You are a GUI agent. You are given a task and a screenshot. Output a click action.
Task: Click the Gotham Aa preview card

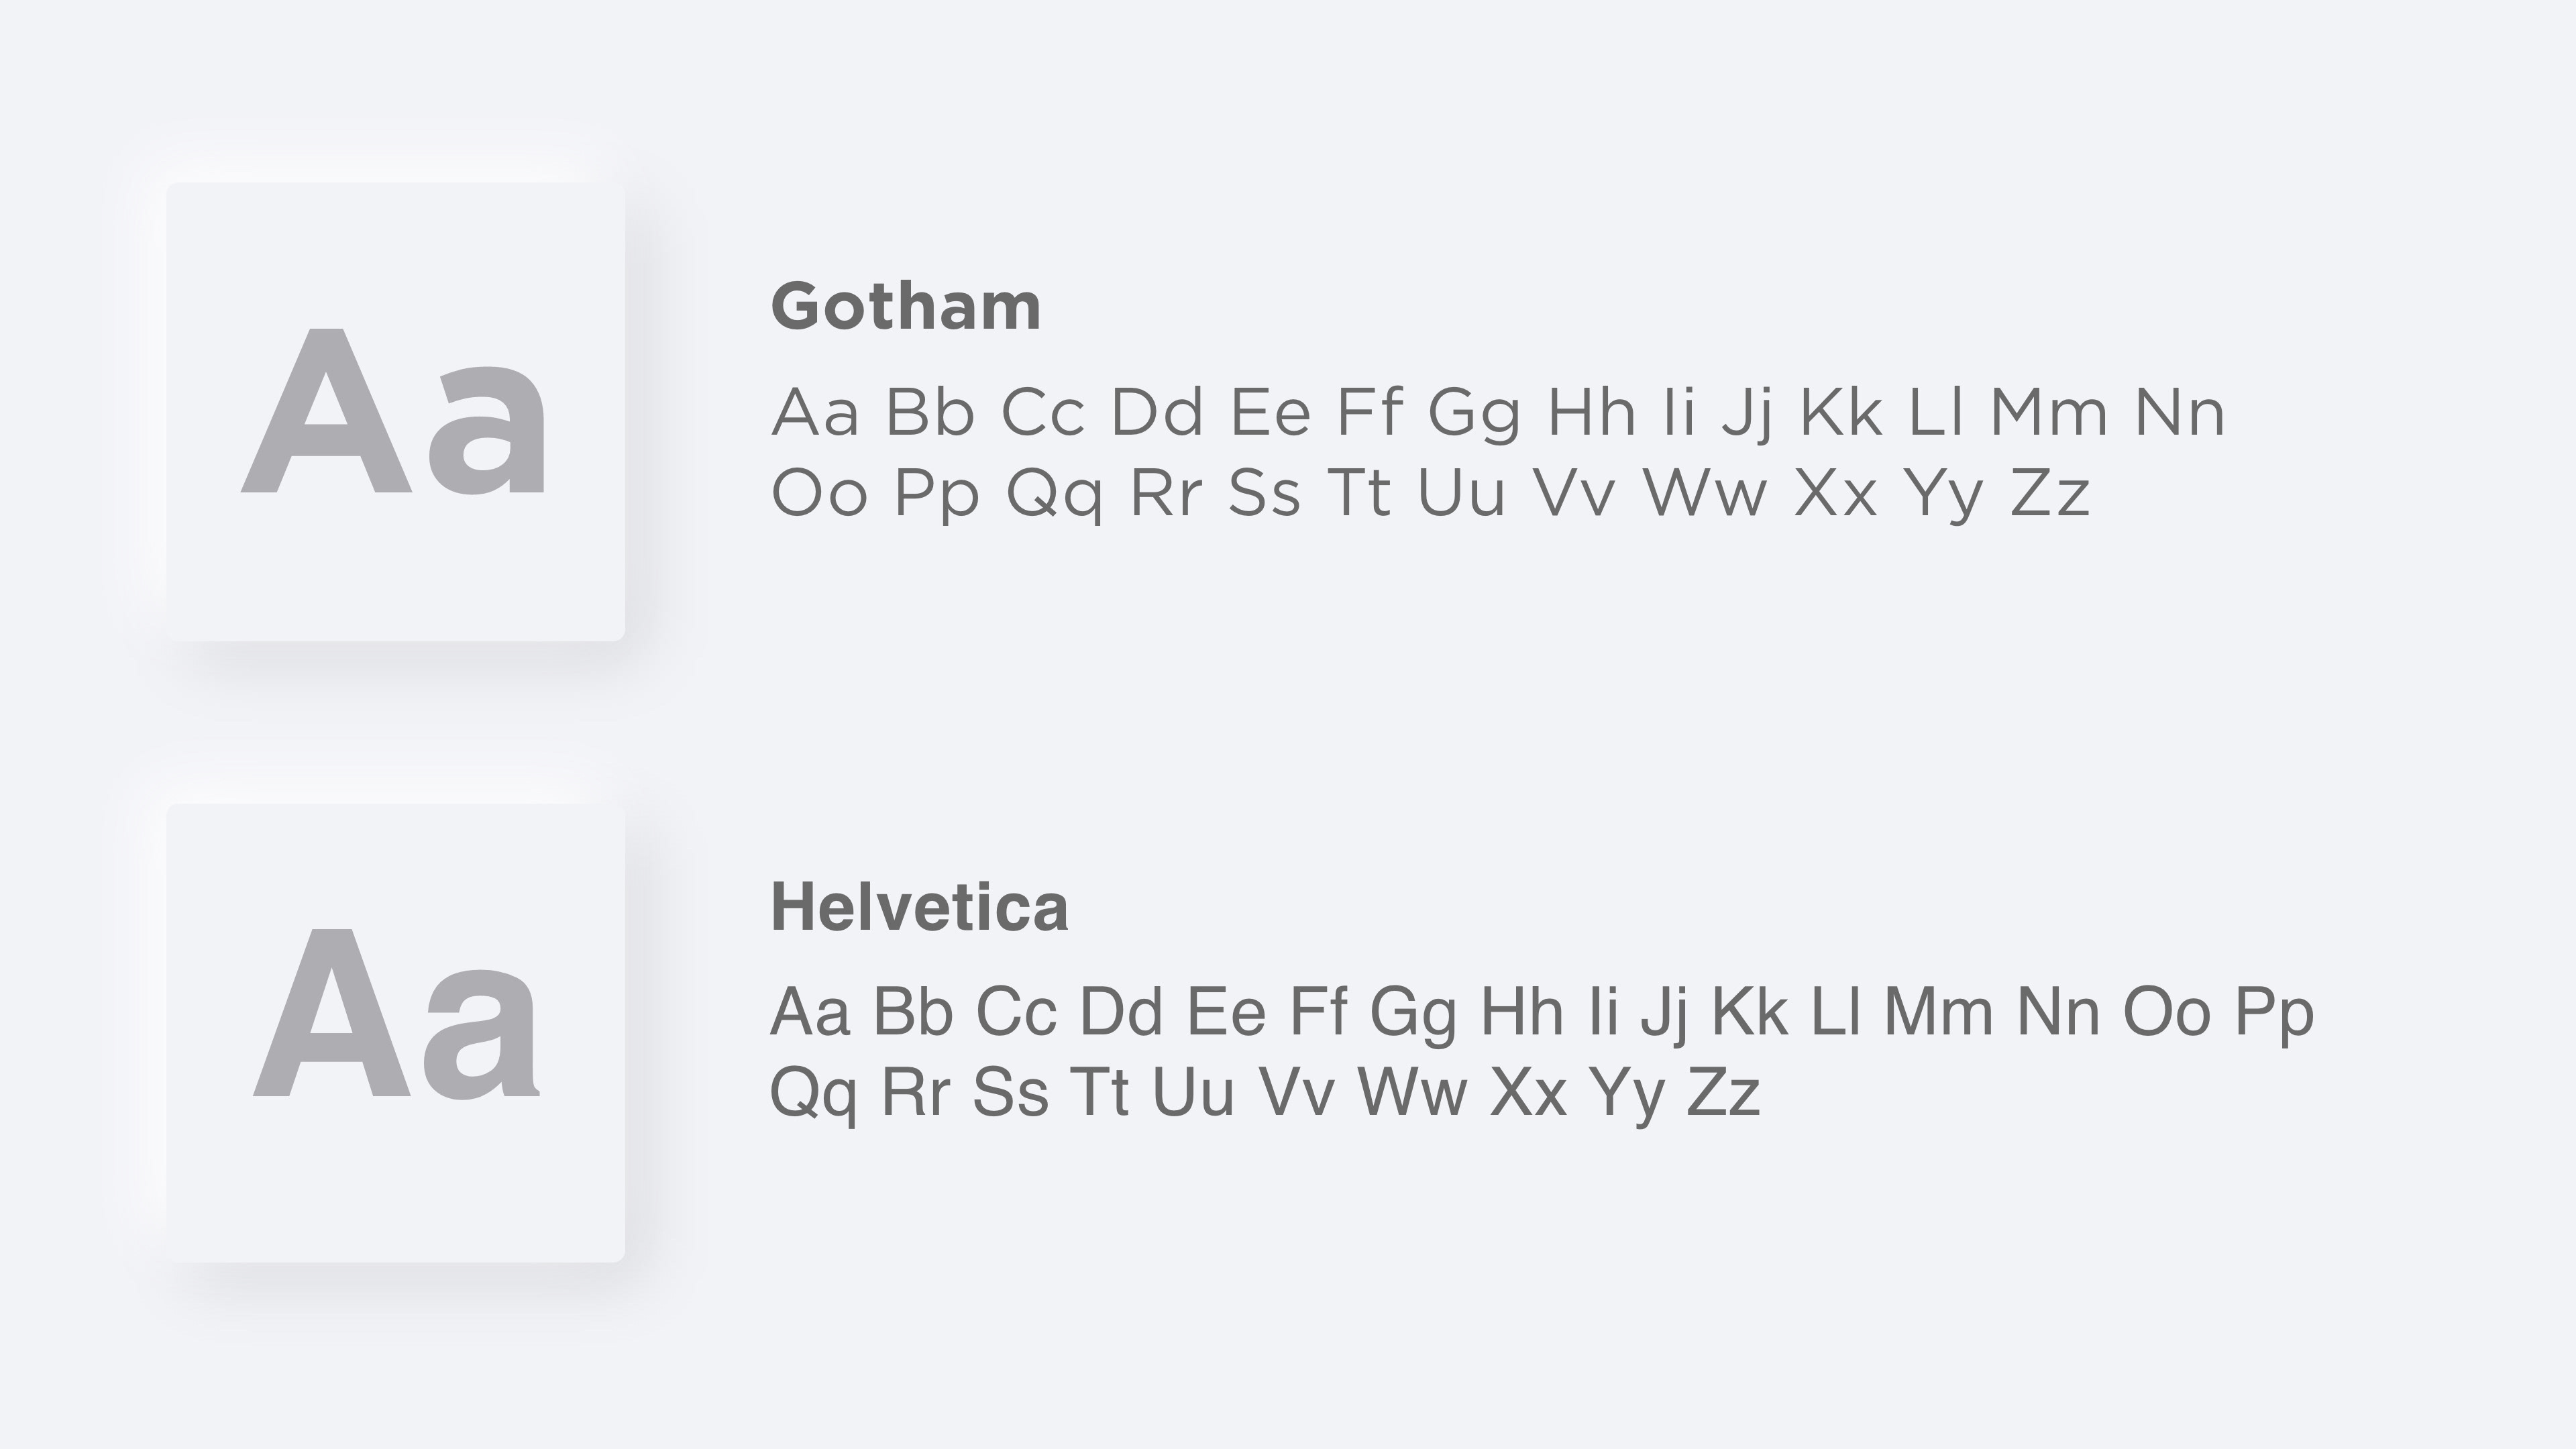pos(395,411)
